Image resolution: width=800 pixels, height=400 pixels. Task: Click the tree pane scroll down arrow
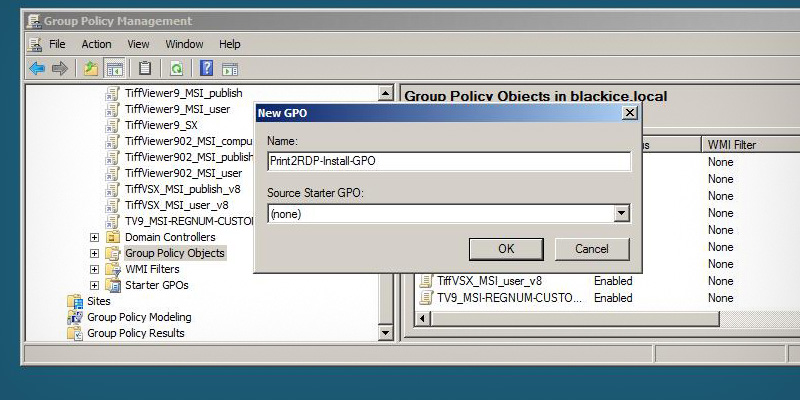coord(385,333)
